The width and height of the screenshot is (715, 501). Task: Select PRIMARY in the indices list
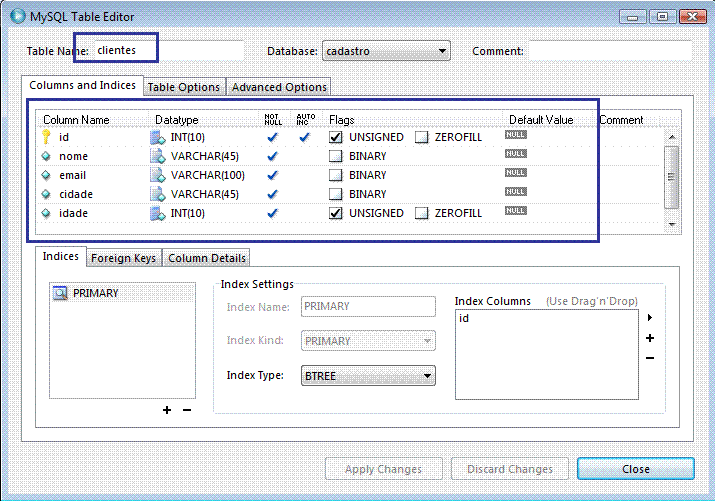(x=95, y=293)
